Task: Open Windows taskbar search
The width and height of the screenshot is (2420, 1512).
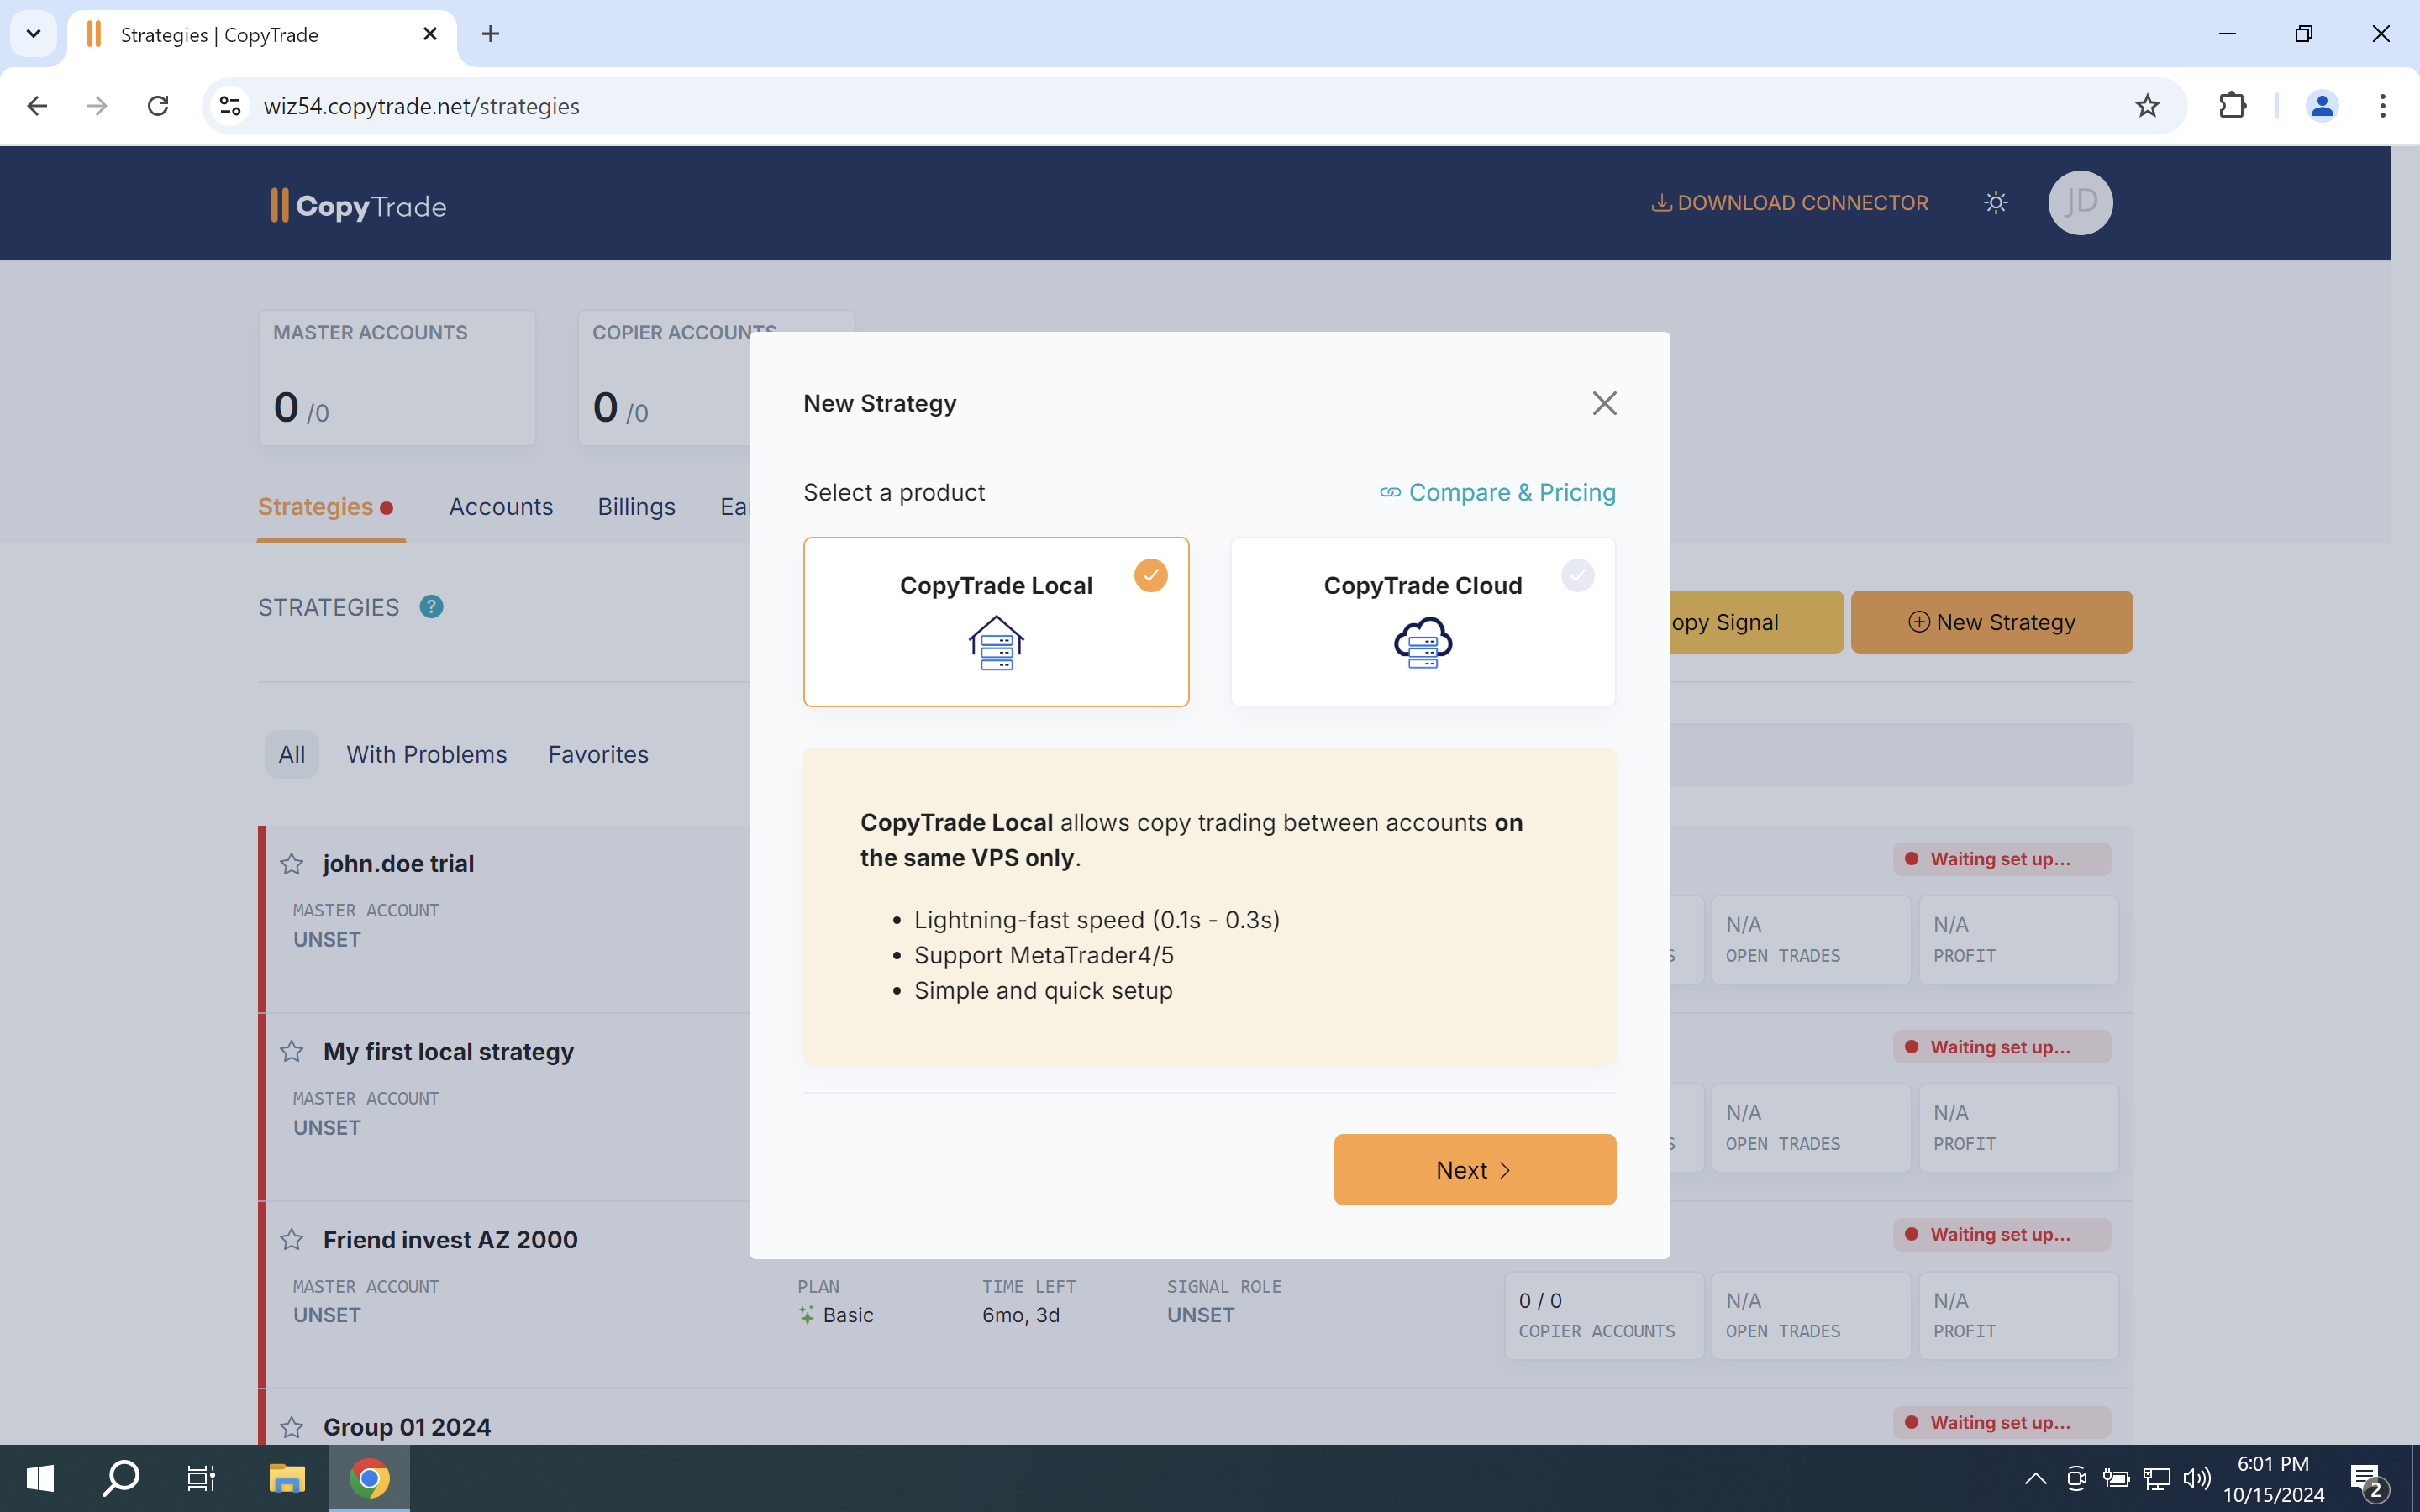Action: pyautogui.click(x=121, y=1478)
